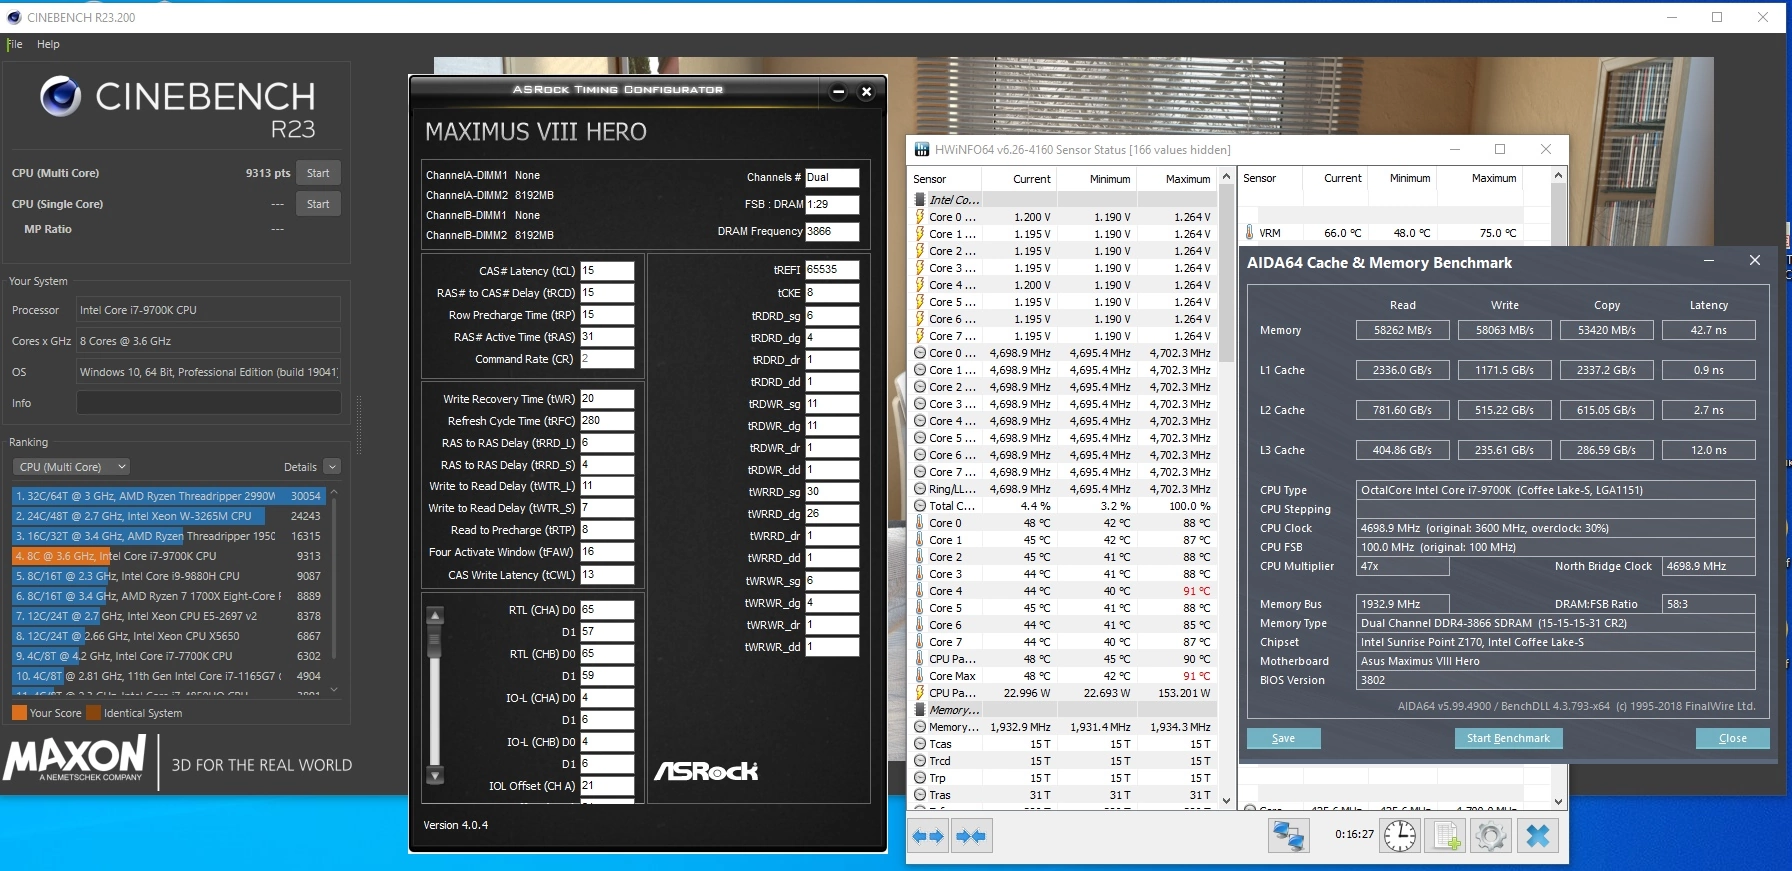The width and height of the screenshot is (1792, 871).
Task: Click the DRAM Frequency field in ASRock
Action: coord(832,231)
